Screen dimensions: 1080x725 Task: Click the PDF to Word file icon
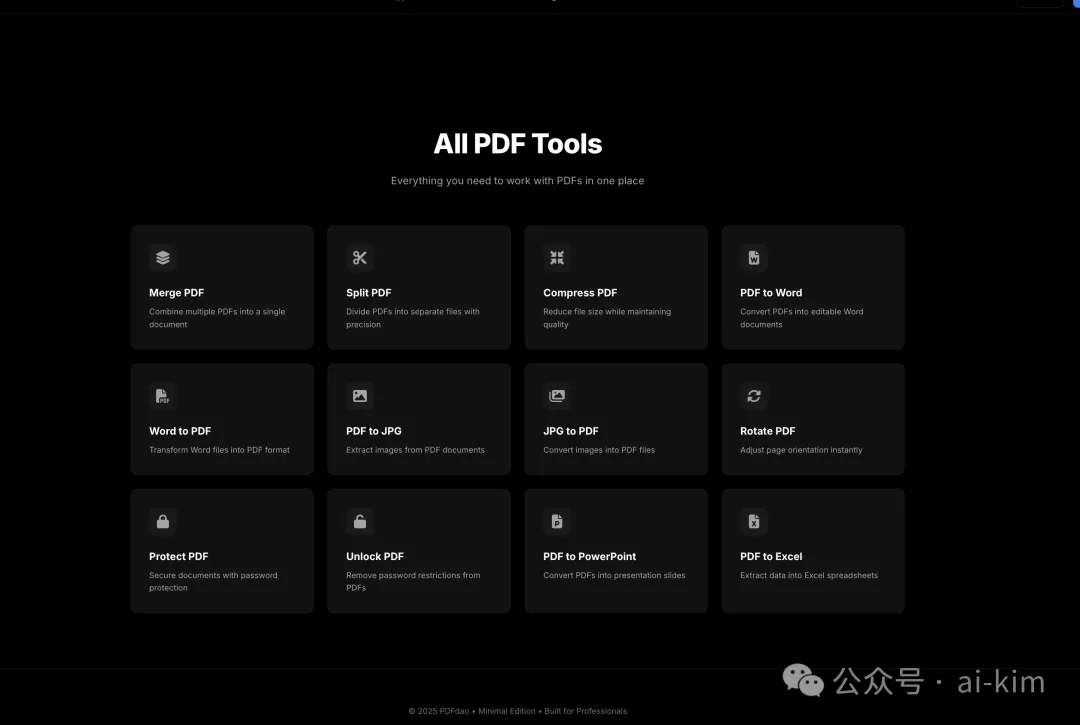(754, 258)
